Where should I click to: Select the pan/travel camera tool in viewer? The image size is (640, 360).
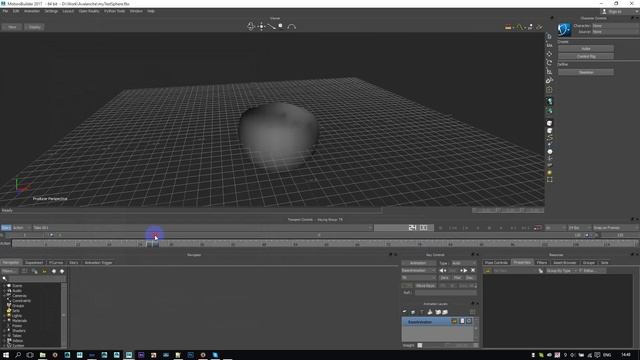pos(261,27)
